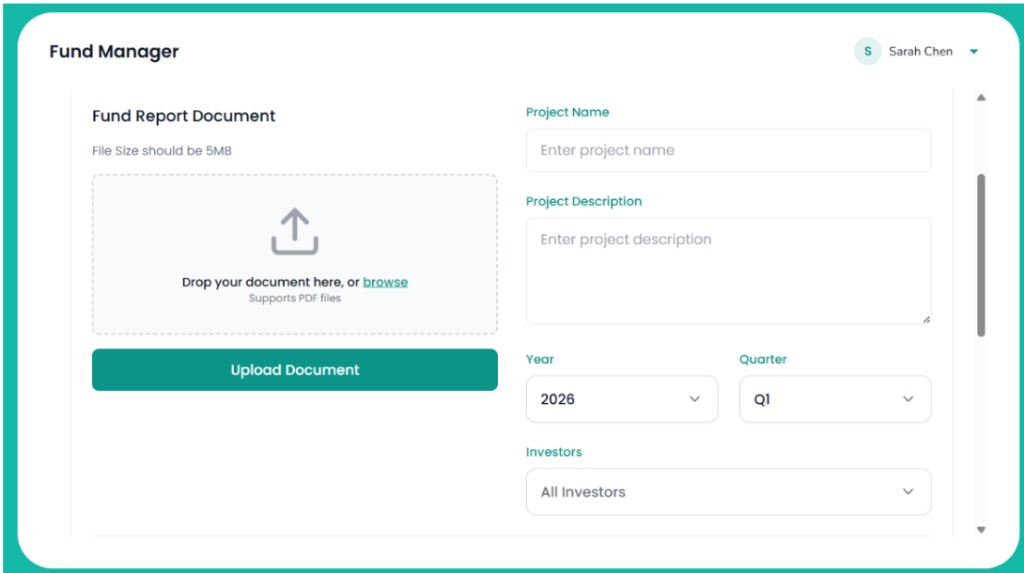Click the Year label
The width and height of the screenshot is (1024, 573).
point(540,359)
